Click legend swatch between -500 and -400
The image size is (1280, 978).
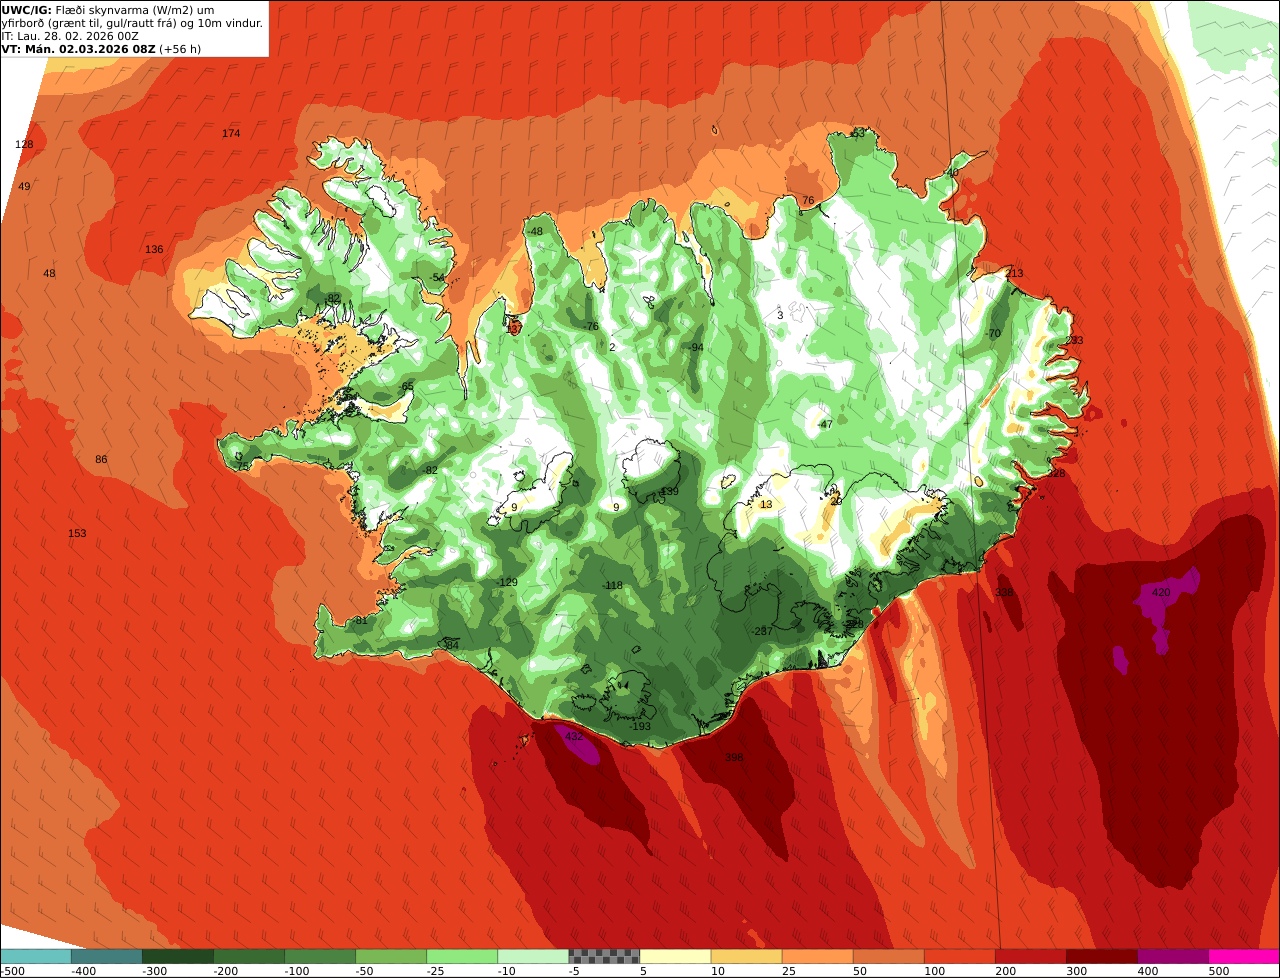pyautogui.click(x=35, y=956)
